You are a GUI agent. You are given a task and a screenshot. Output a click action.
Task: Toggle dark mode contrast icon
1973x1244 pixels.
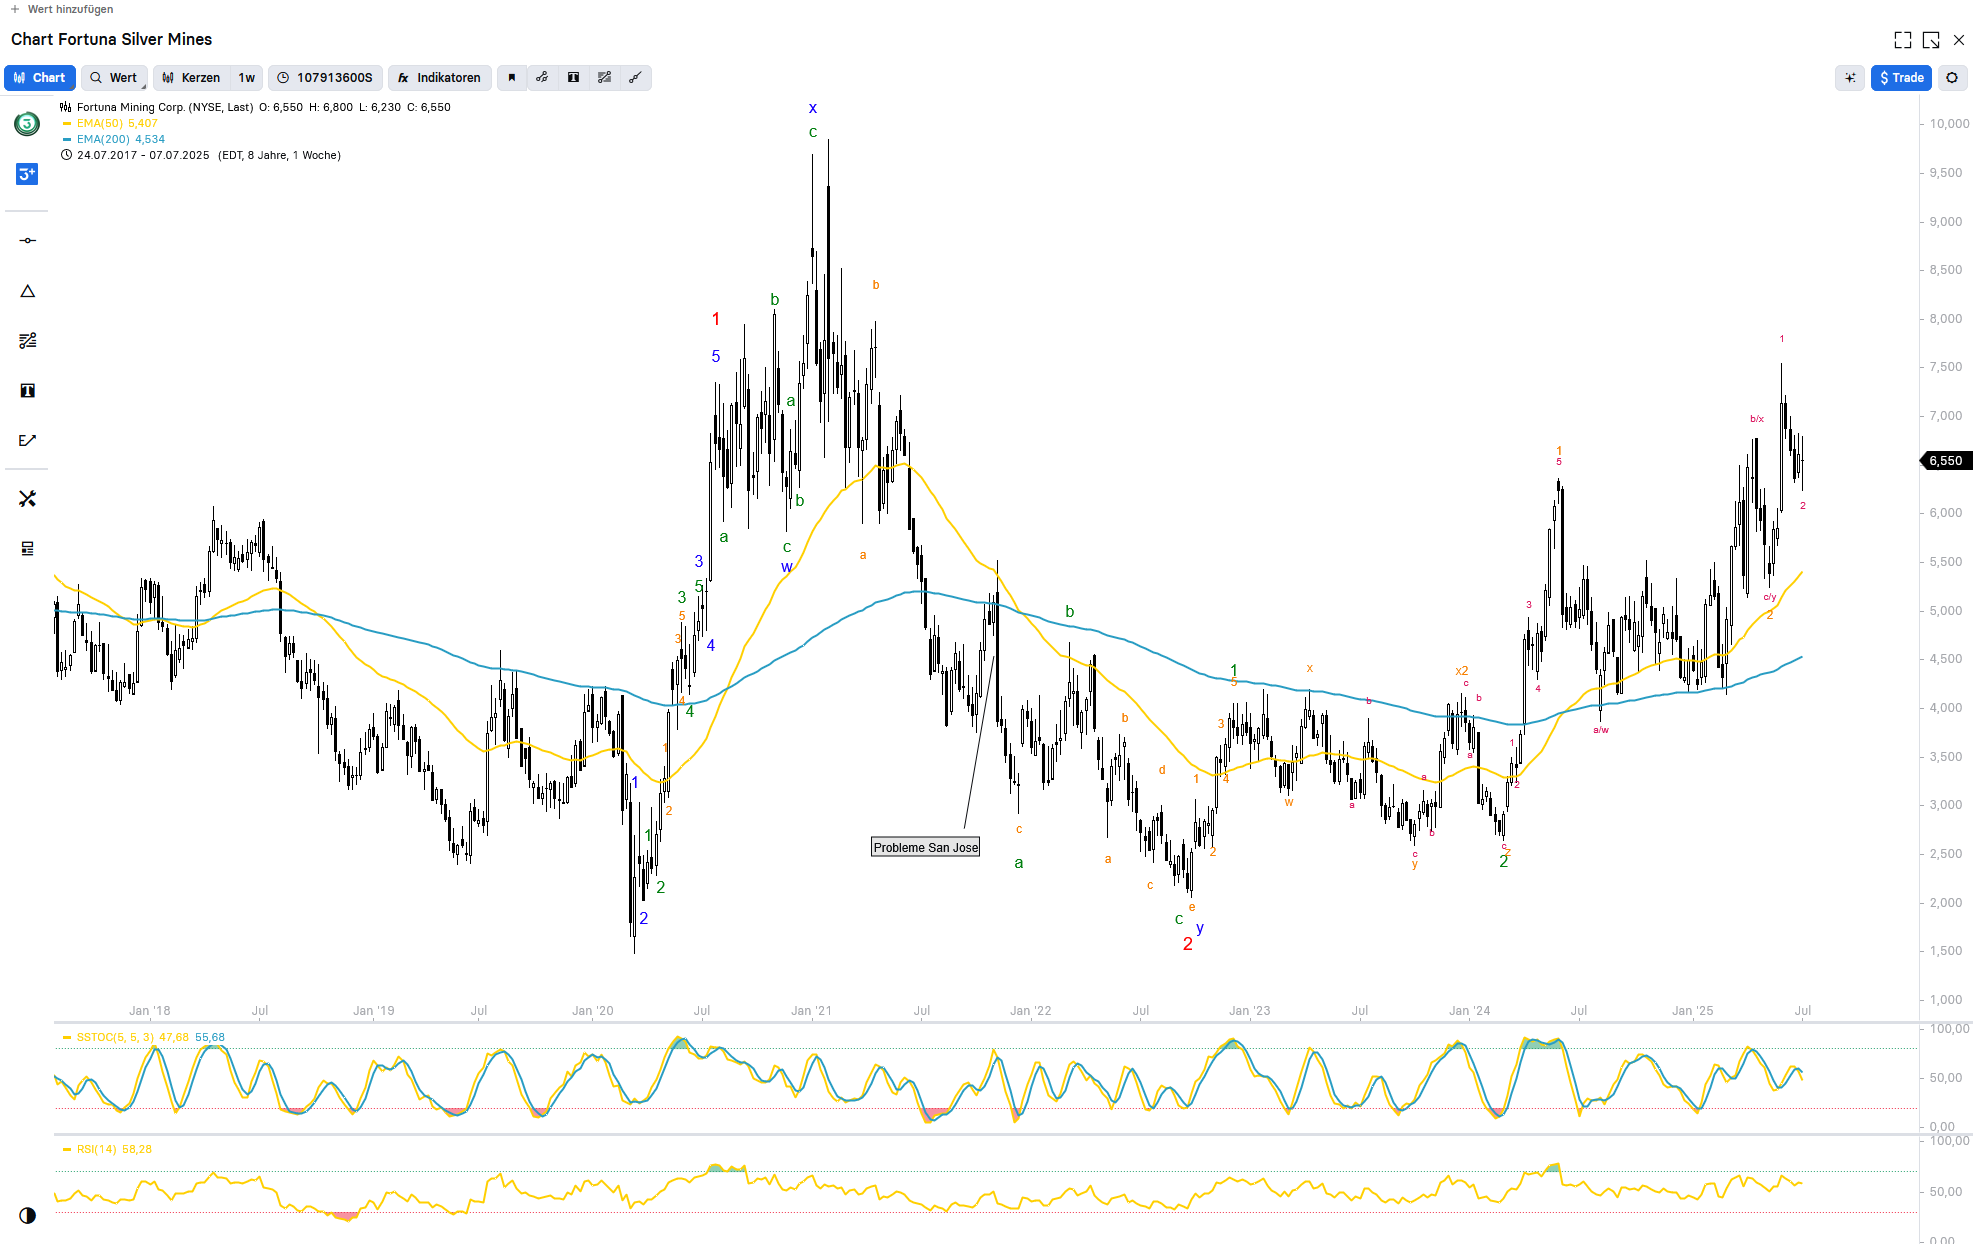coord(27,1215)
